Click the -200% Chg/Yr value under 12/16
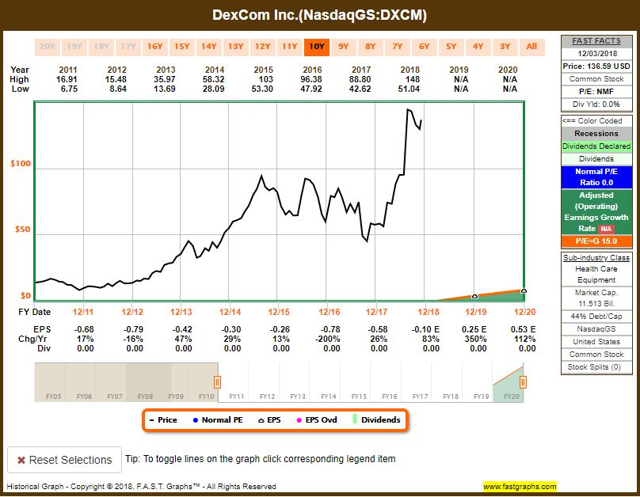Screen dimensions: 640x497 (x=329, y=339)
